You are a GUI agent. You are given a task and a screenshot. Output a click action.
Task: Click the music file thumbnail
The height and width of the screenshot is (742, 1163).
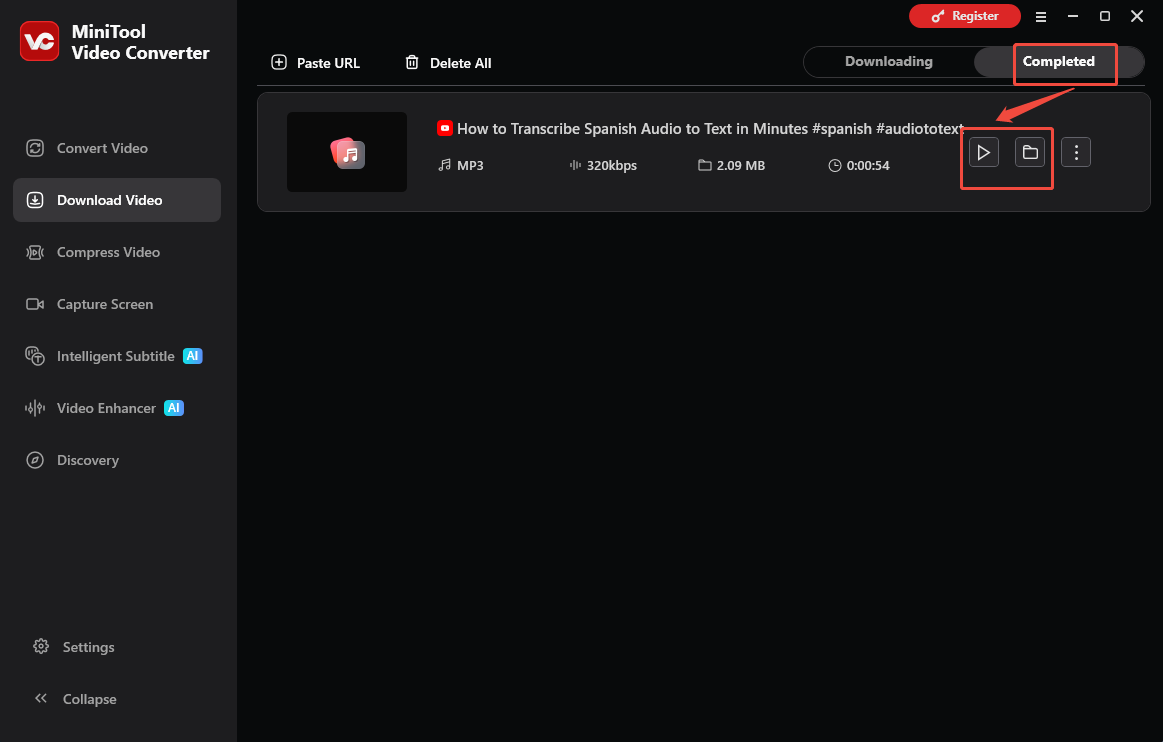pos(347,152)
